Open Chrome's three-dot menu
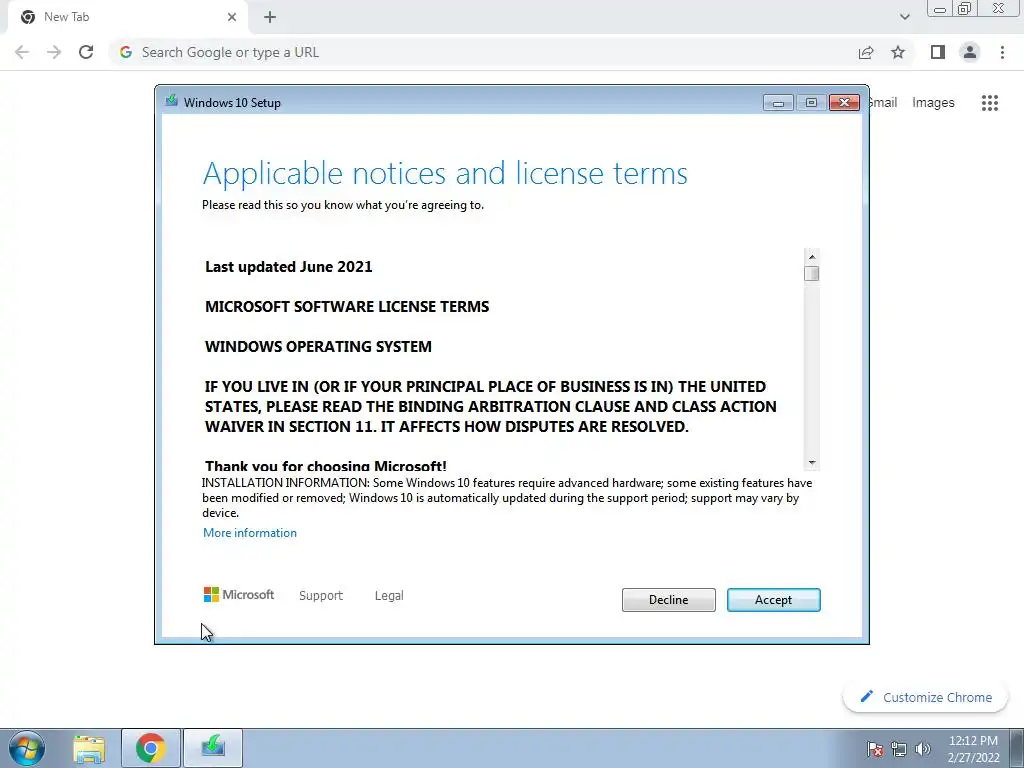 tap(1002, 52)
